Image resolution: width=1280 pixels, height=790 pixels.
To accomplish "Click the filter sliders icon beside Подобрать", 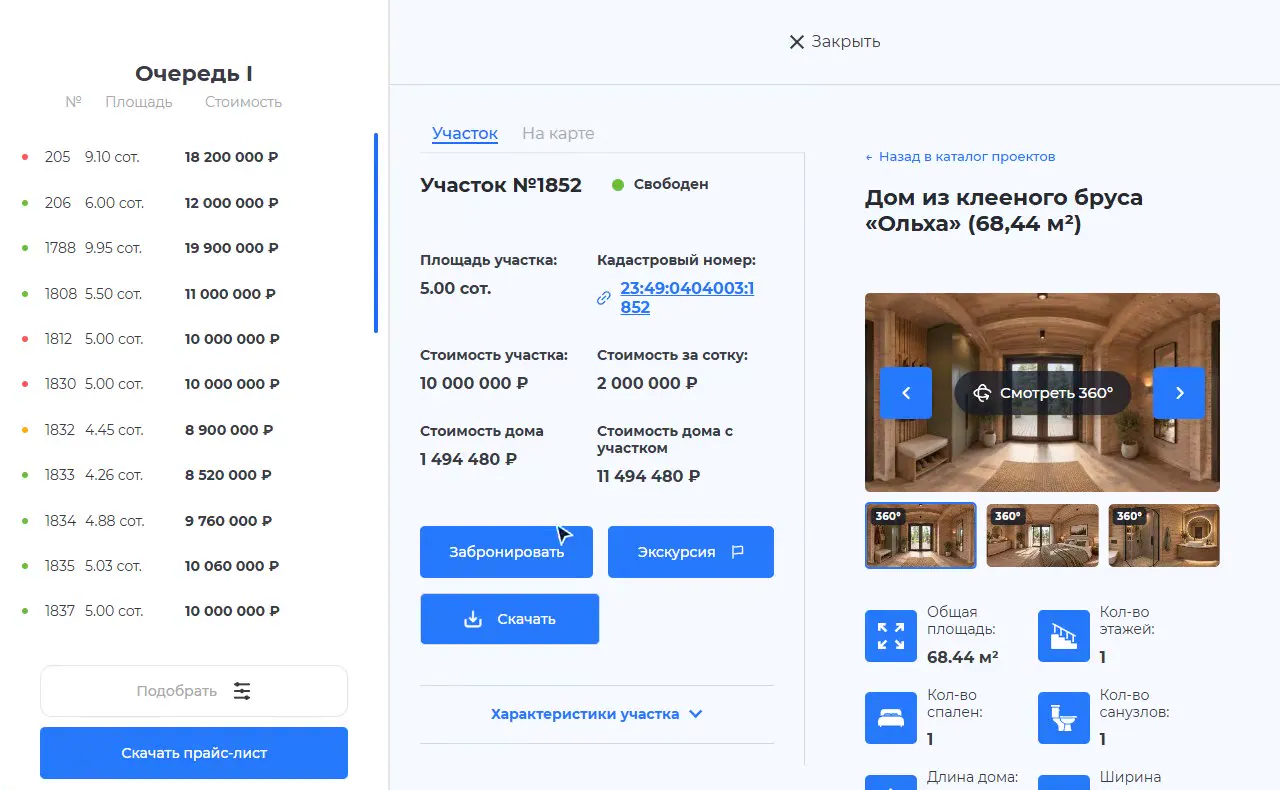I will 242,691.
